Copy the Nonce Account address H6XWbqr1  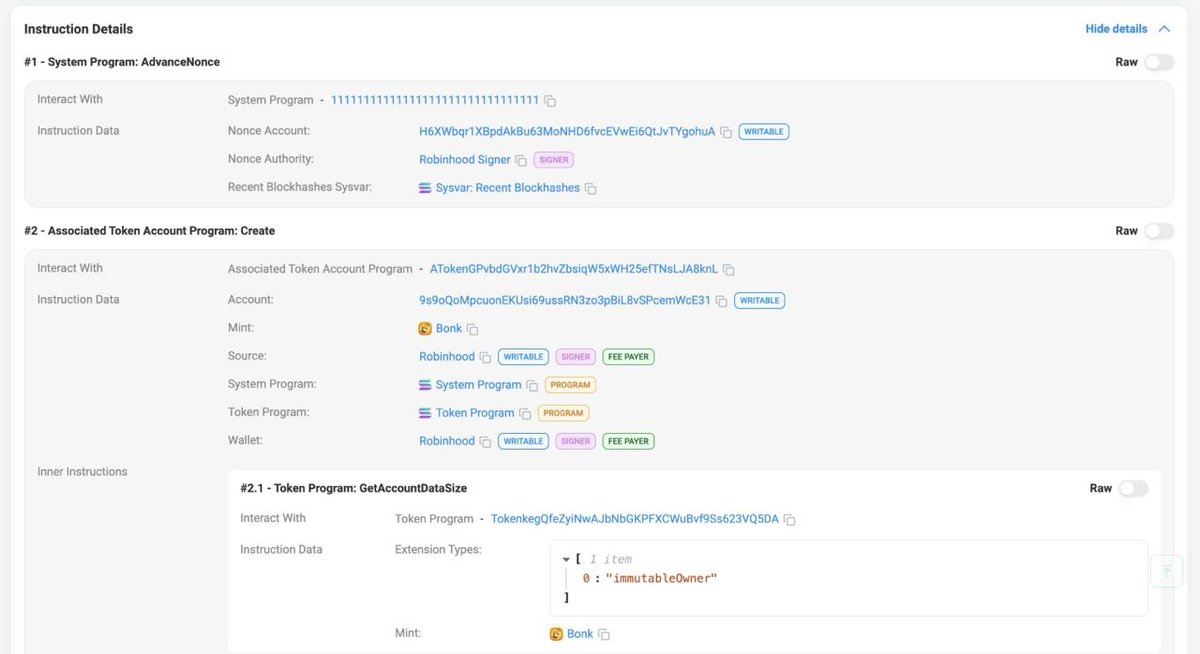[x=726, y=132]
